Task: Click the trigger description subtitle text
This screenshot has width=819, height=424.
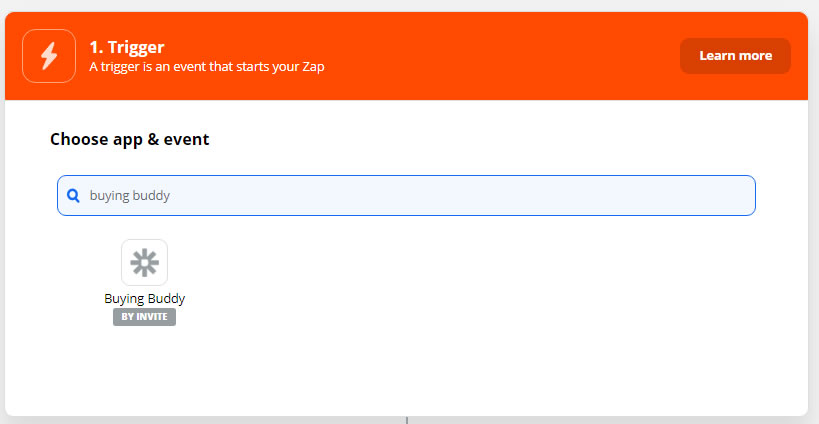Action: coord(207,67)
